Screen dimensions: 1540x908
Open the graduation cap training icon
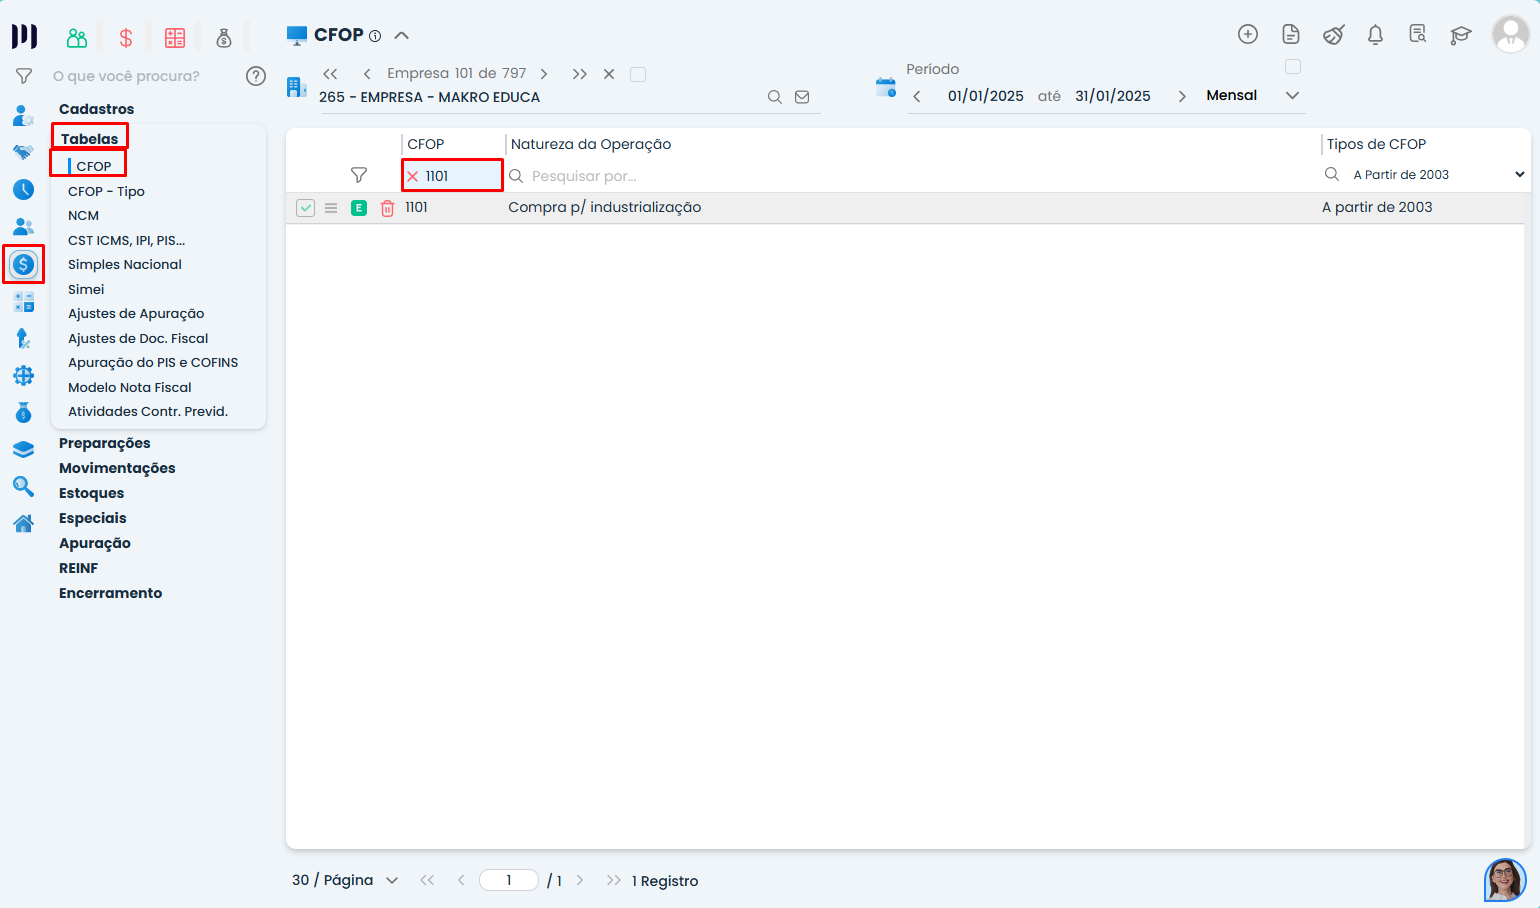tap(1461, 35)
